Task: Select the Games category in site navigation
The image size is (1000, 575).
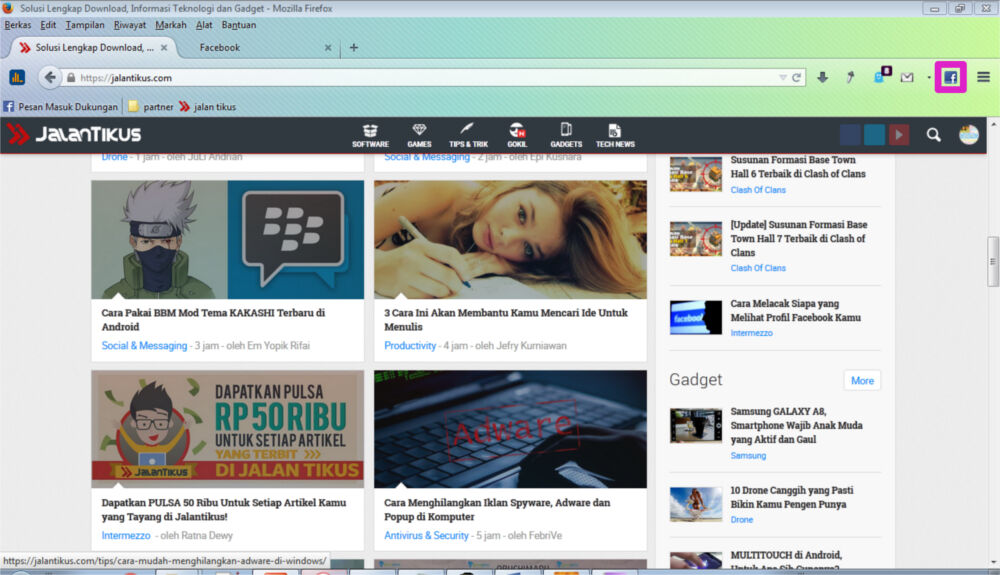Action: point(419,135)
